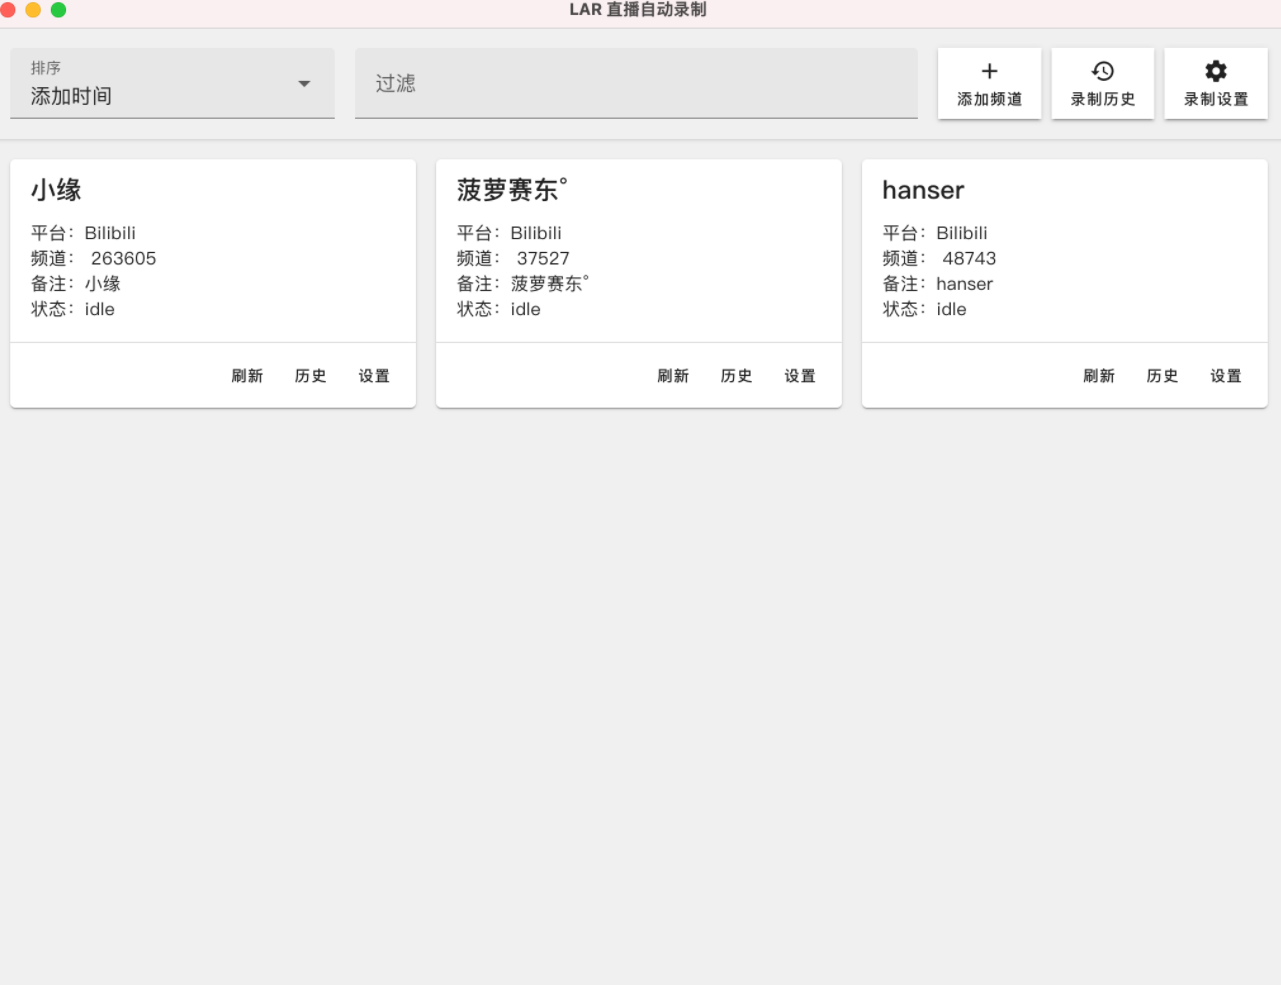Screen dimensions: 1281x985
Task: Open settings for 菠萝赛东° channel
Action: (800, 376)
